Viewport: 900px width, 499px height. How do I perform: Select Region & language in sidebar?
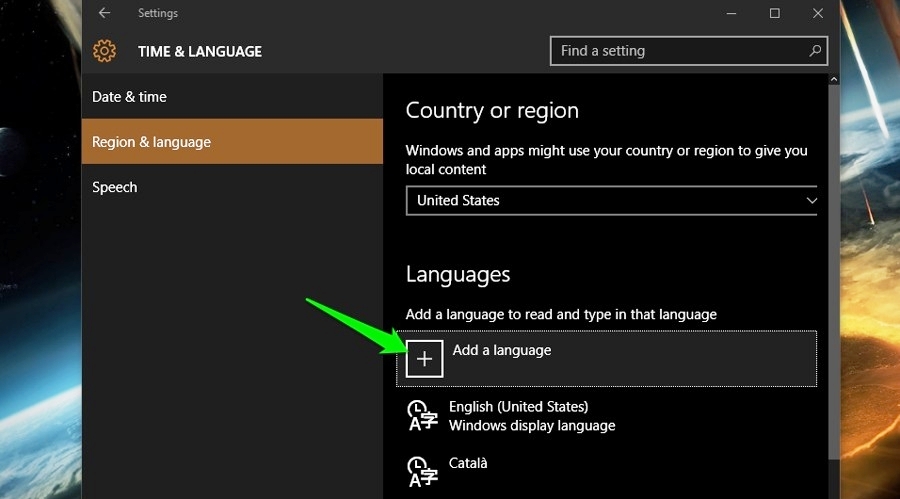[x=232, y=141]
